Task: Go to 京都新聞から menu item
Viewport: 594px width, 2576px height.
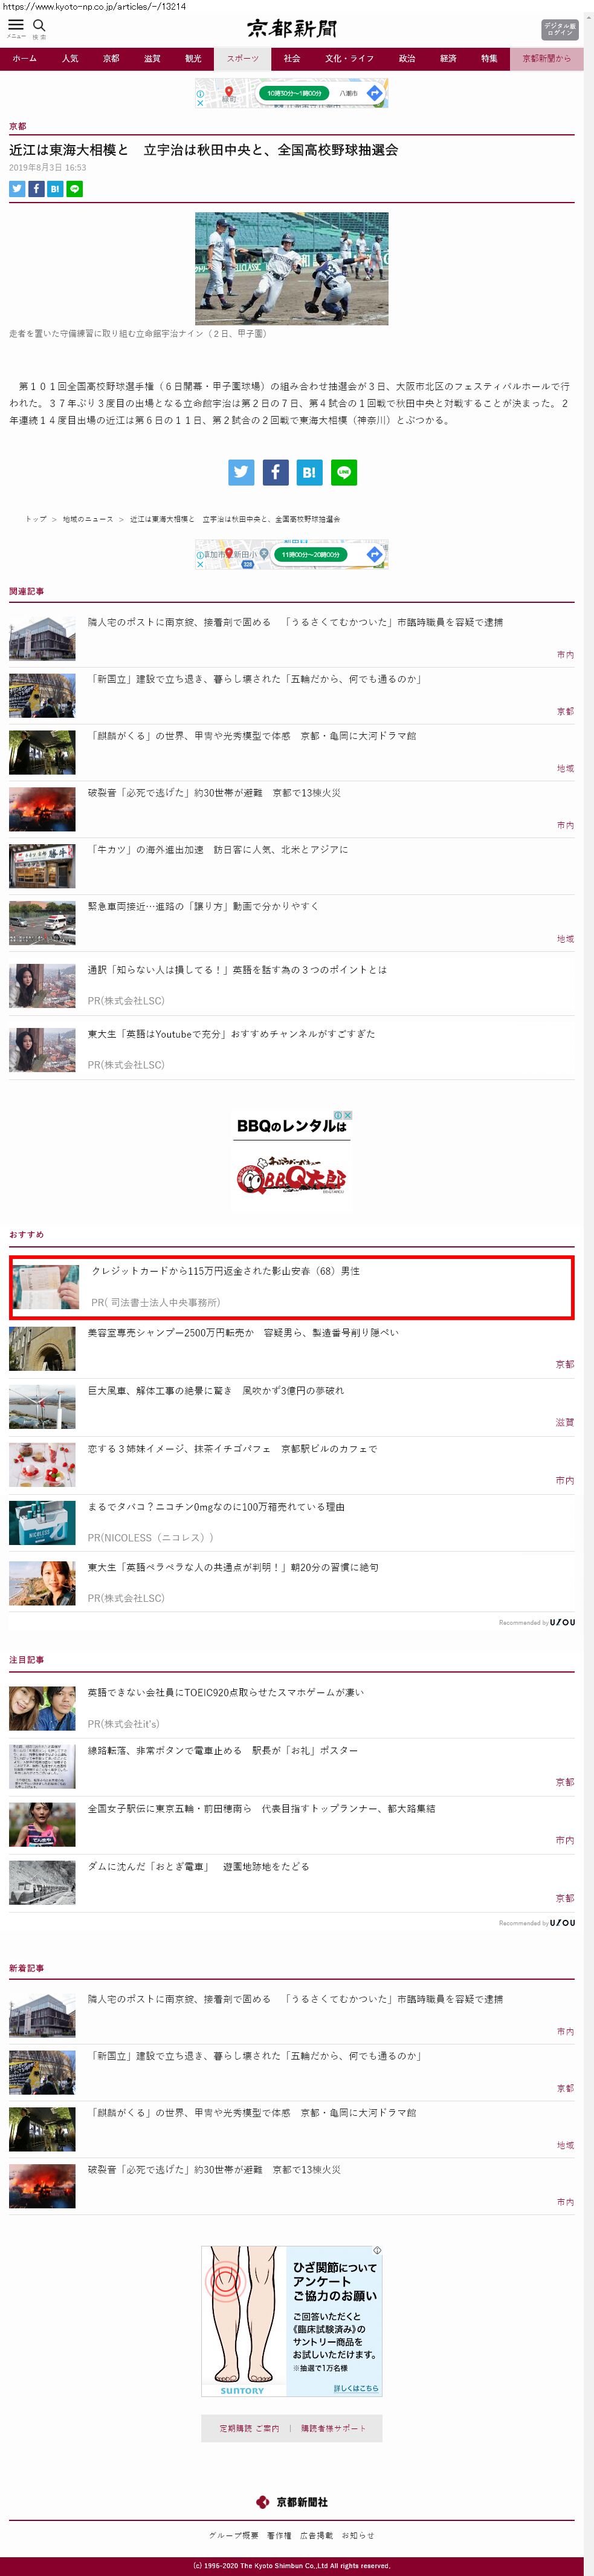Action: pos(546,58)
